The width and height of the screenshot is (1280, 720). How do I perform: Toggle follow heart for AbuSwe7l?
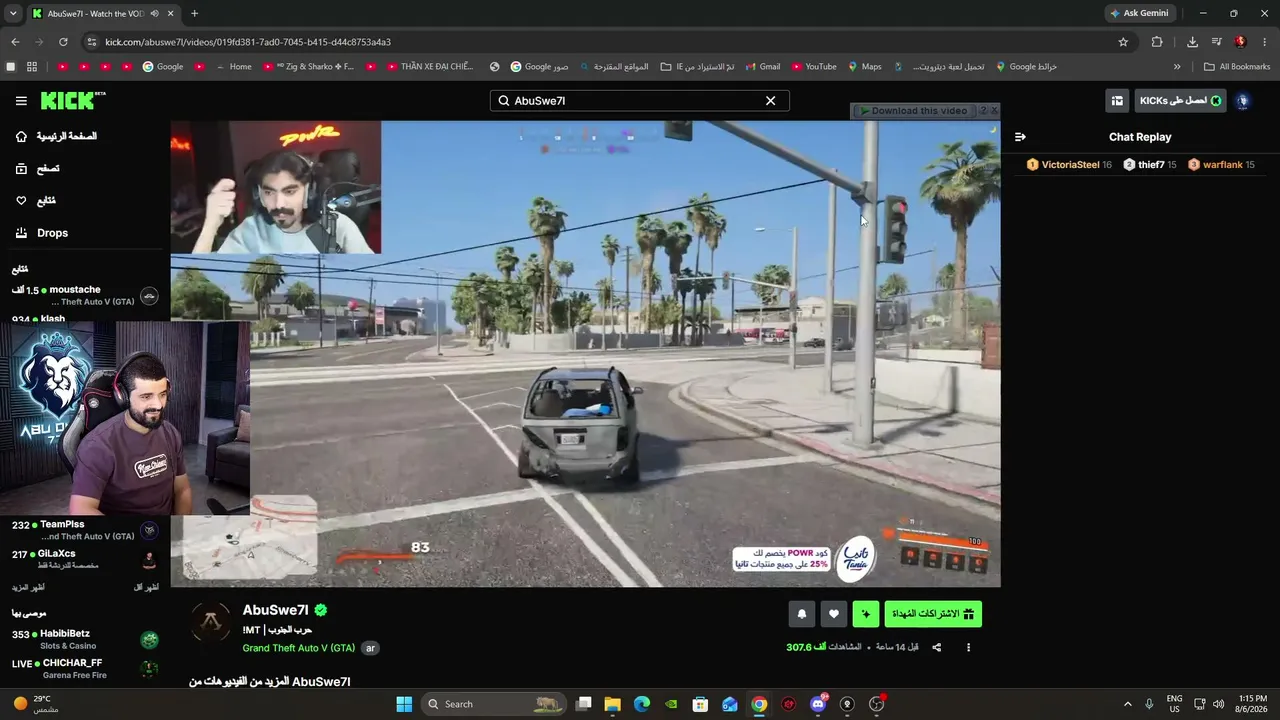click(833, 614)
